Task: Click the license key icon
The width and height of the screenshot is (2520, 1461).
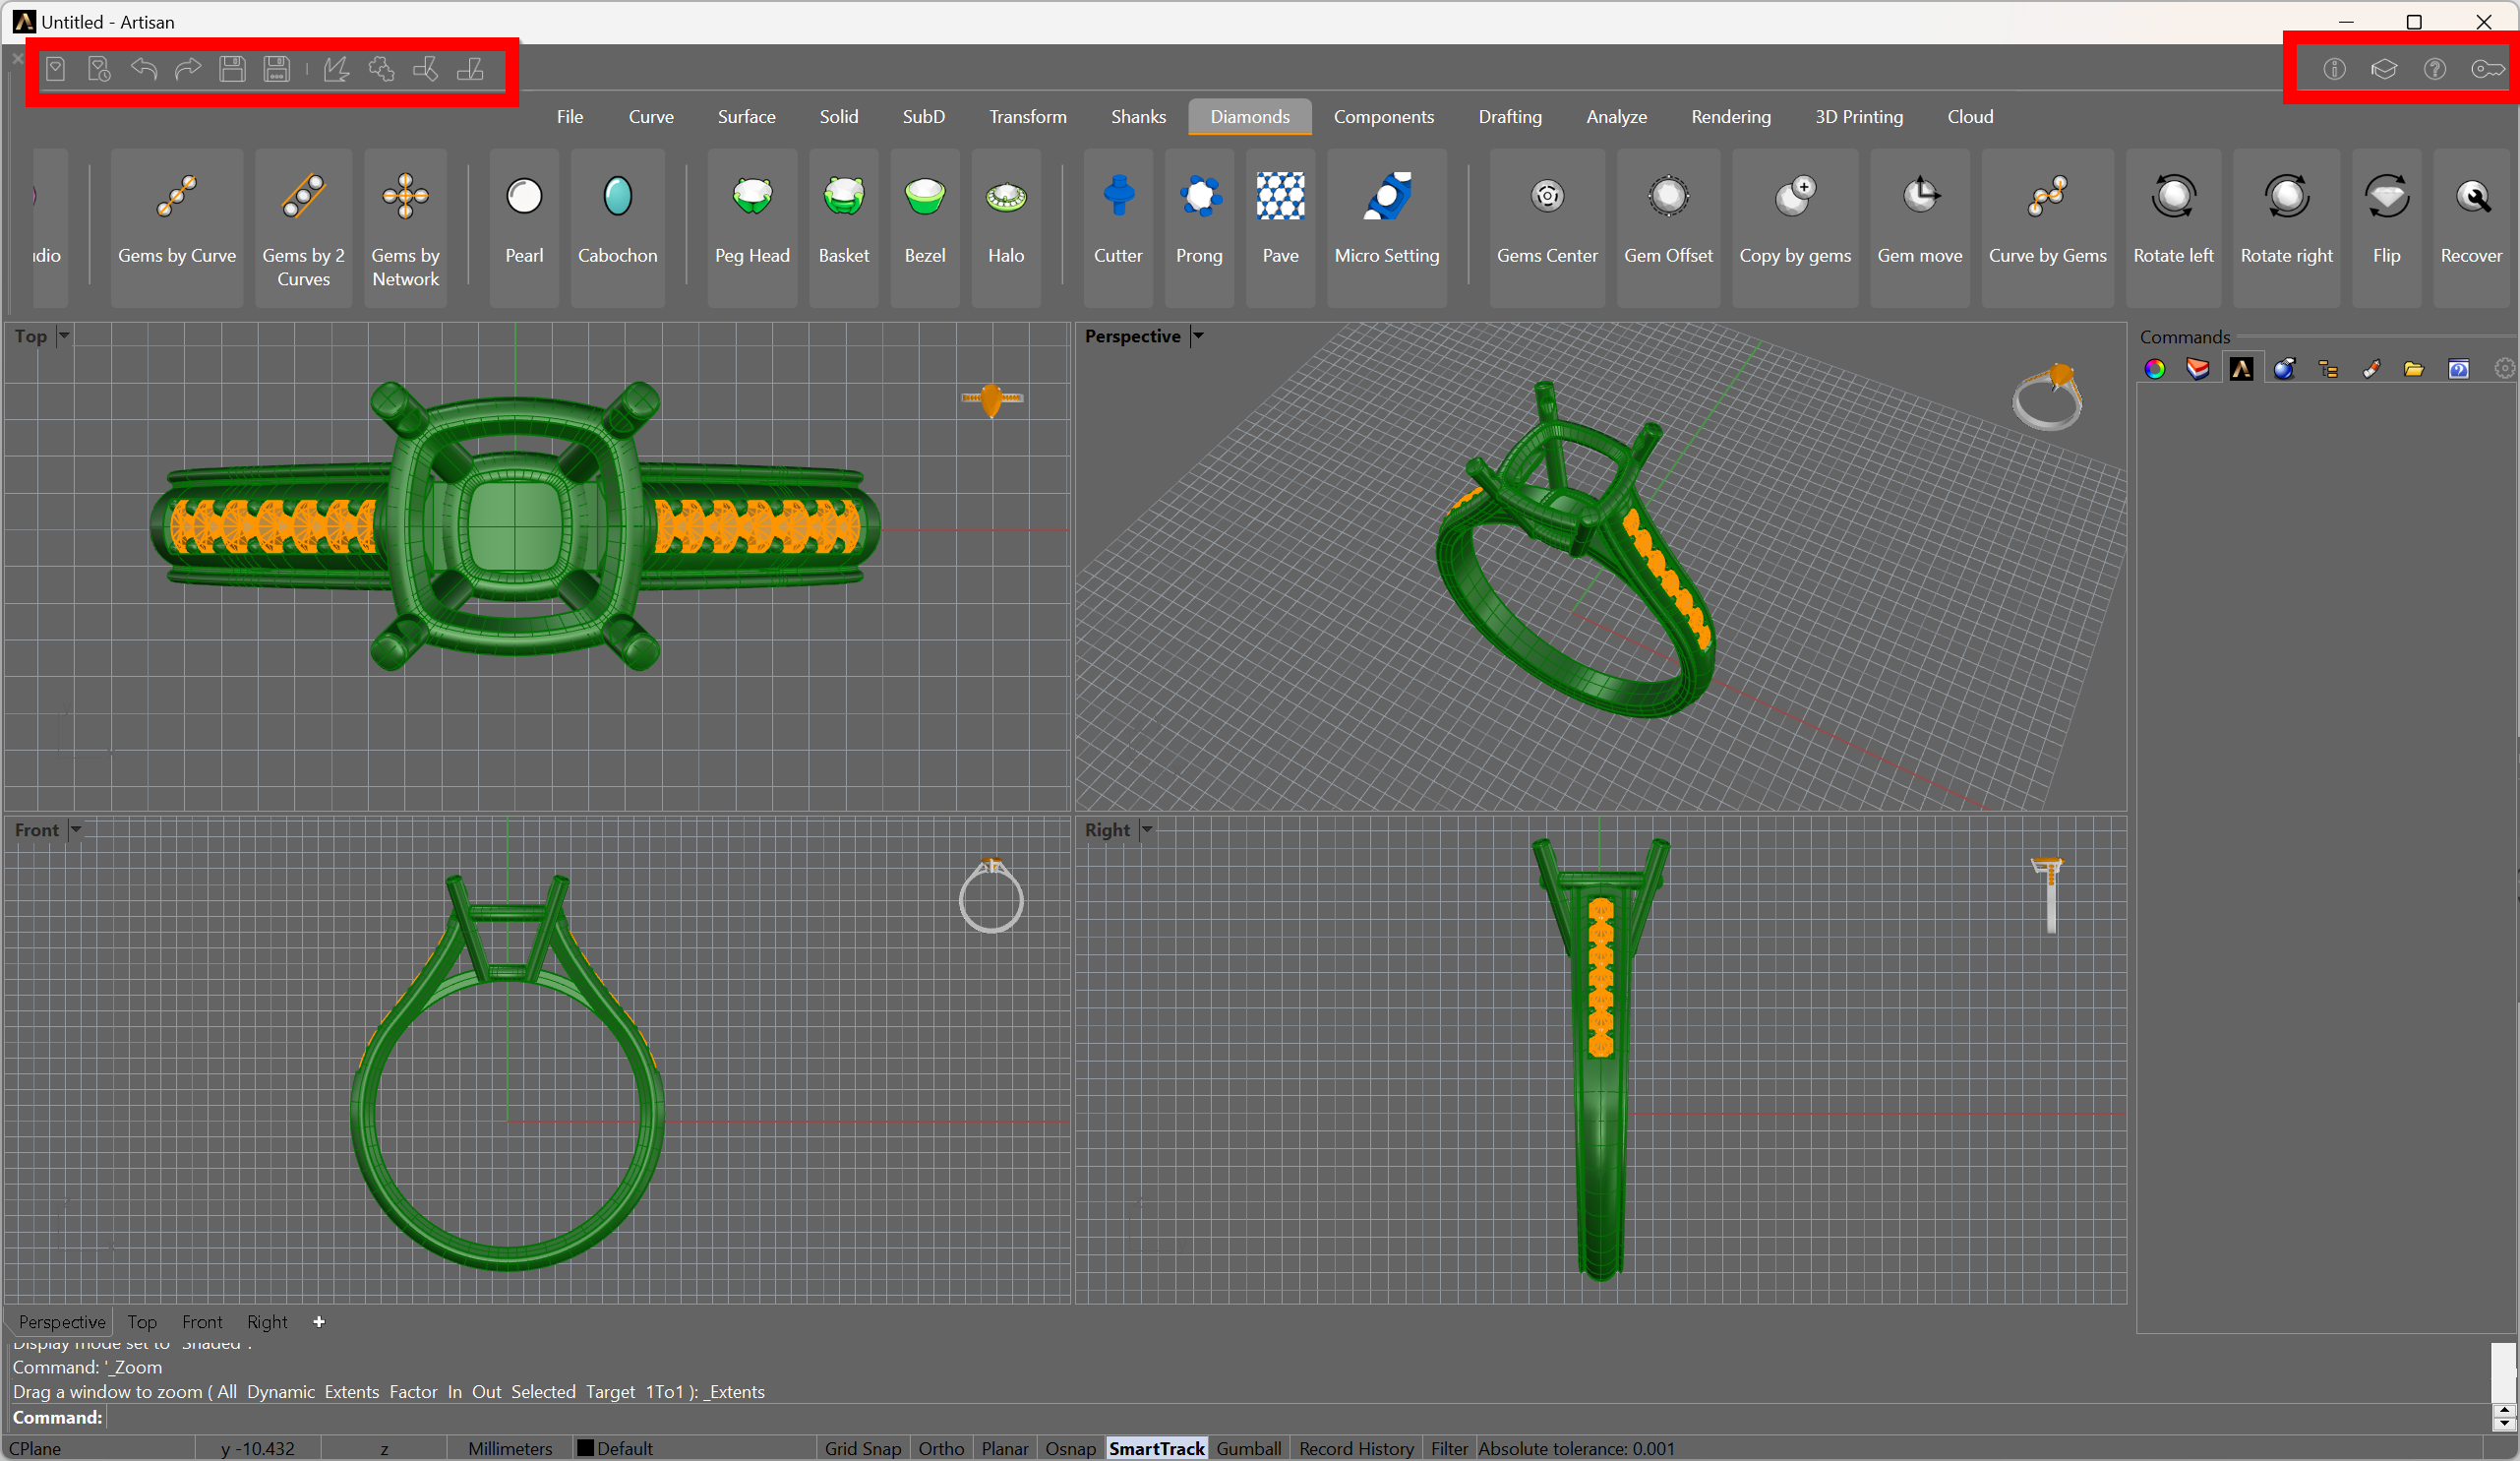Action: (x=2487, y=69)
